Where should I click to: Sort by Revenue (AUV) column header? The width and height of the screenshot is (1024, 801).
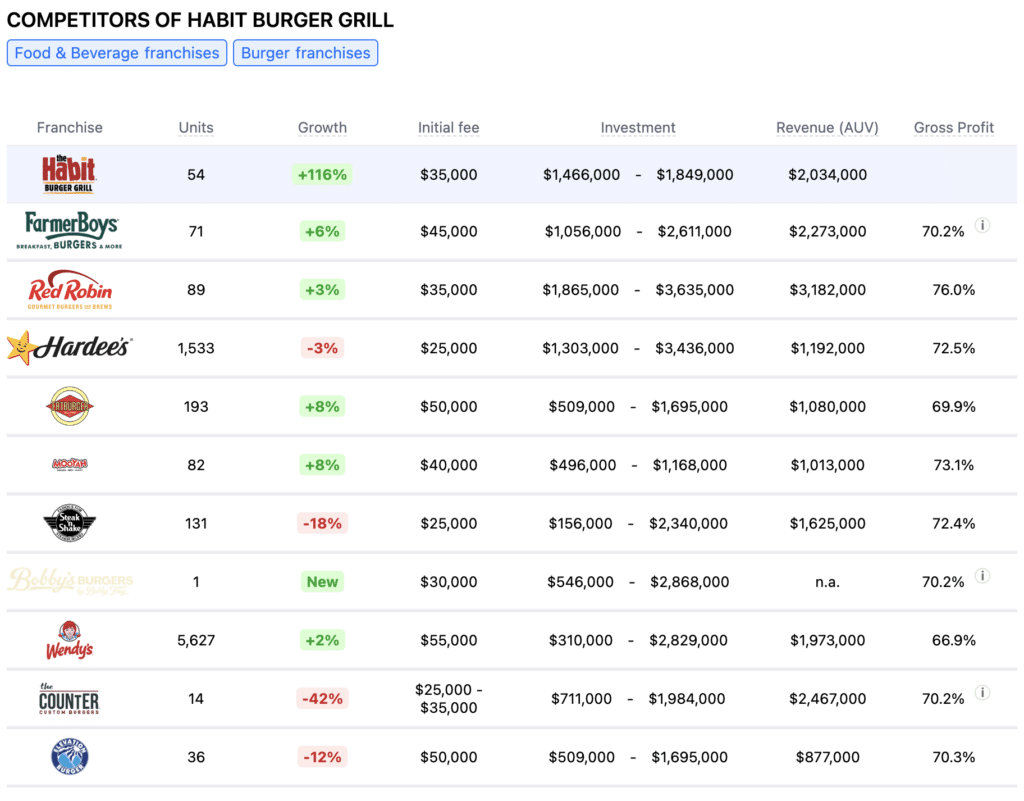(827, 127)
